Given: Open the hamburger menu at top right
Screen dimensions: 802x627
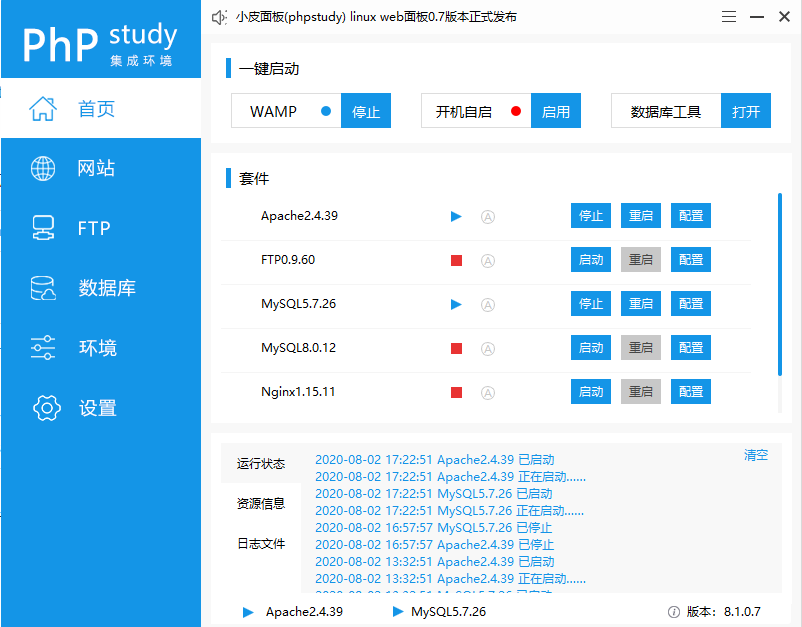Looking at the screenshot, I should (x=728, y=16).
